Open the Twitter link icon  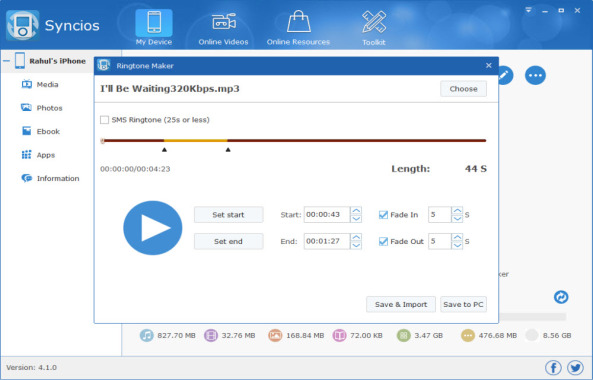click(x=575, y=367)
